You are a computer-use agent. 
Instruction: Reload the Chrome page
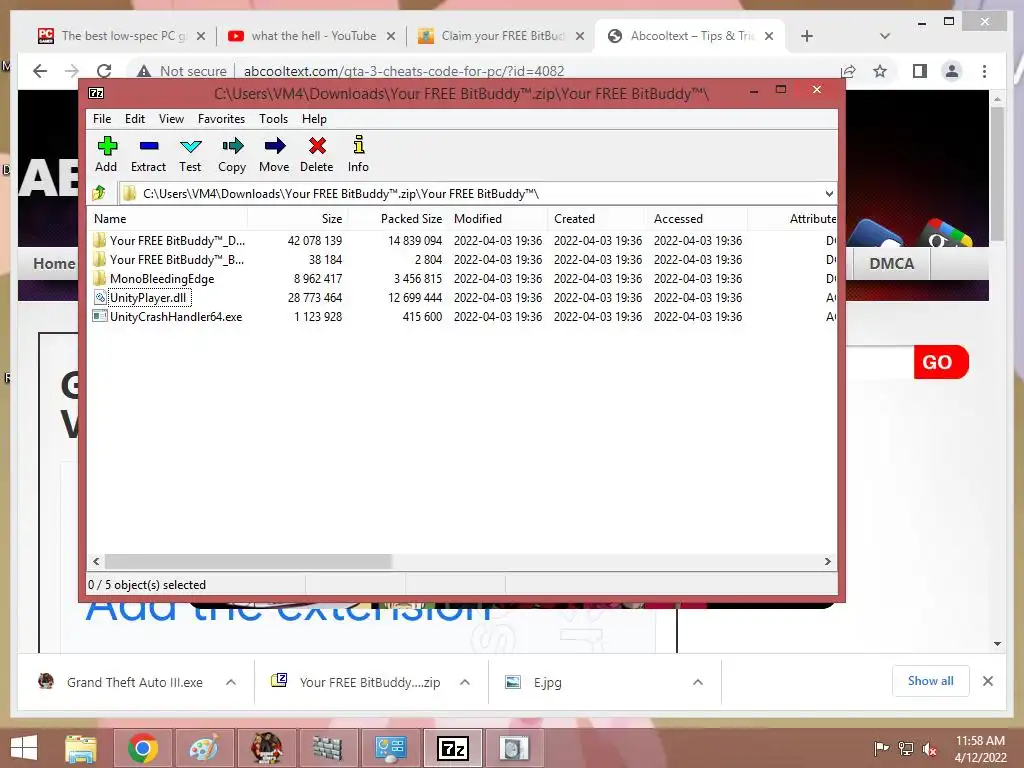pyautogui.click(x=104, y=71)
